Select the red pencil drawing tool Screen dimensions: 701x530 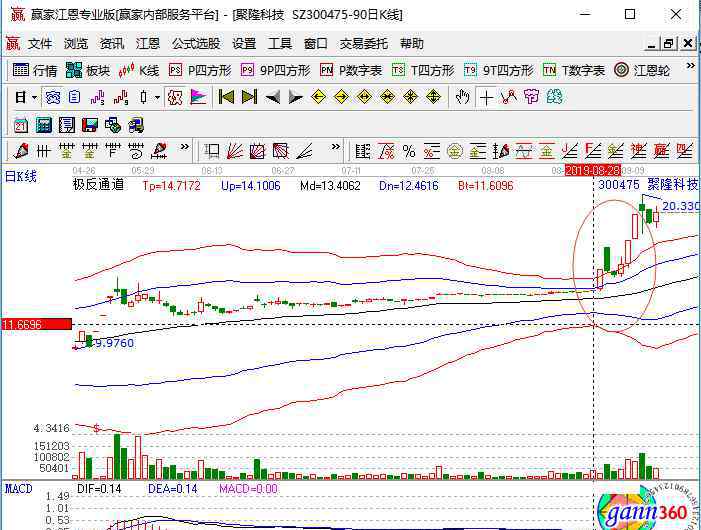tap(21, 151)
